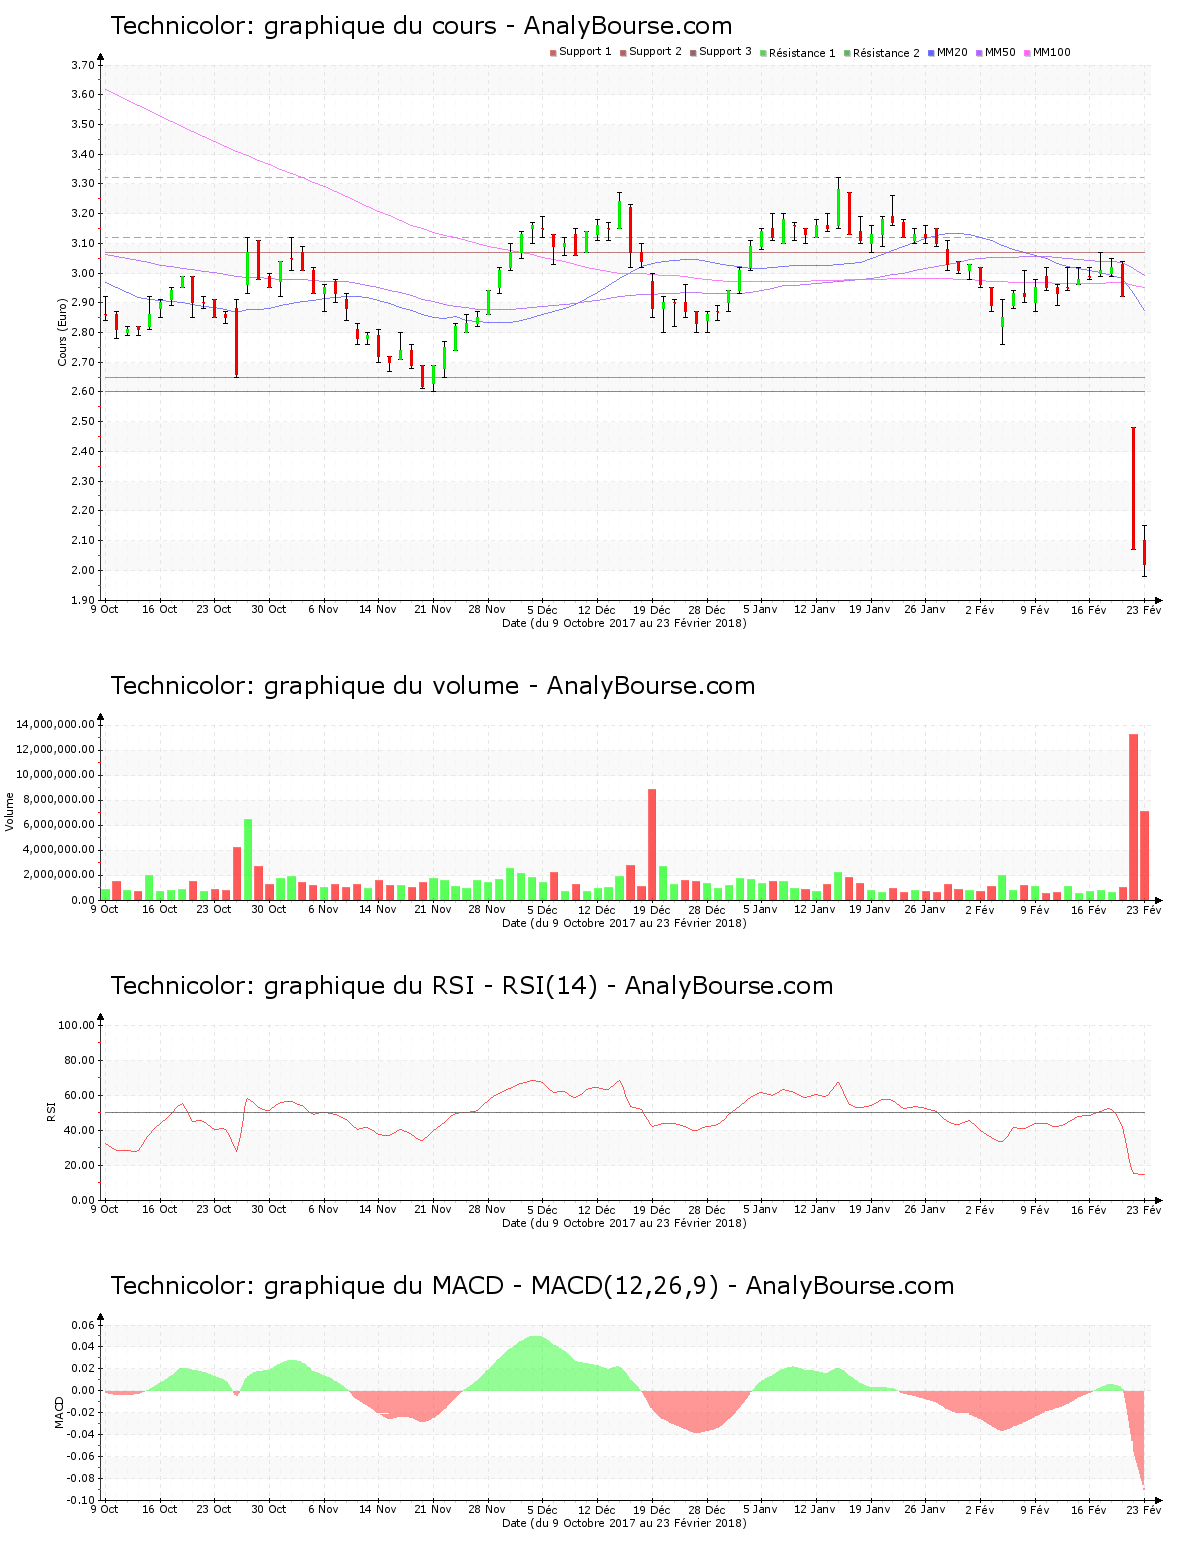The width and height of the screenshot is (1200, 1550).
Task: Click the 3.70 value on price axis
Action: pyautogui.click(x=83, y=65)
